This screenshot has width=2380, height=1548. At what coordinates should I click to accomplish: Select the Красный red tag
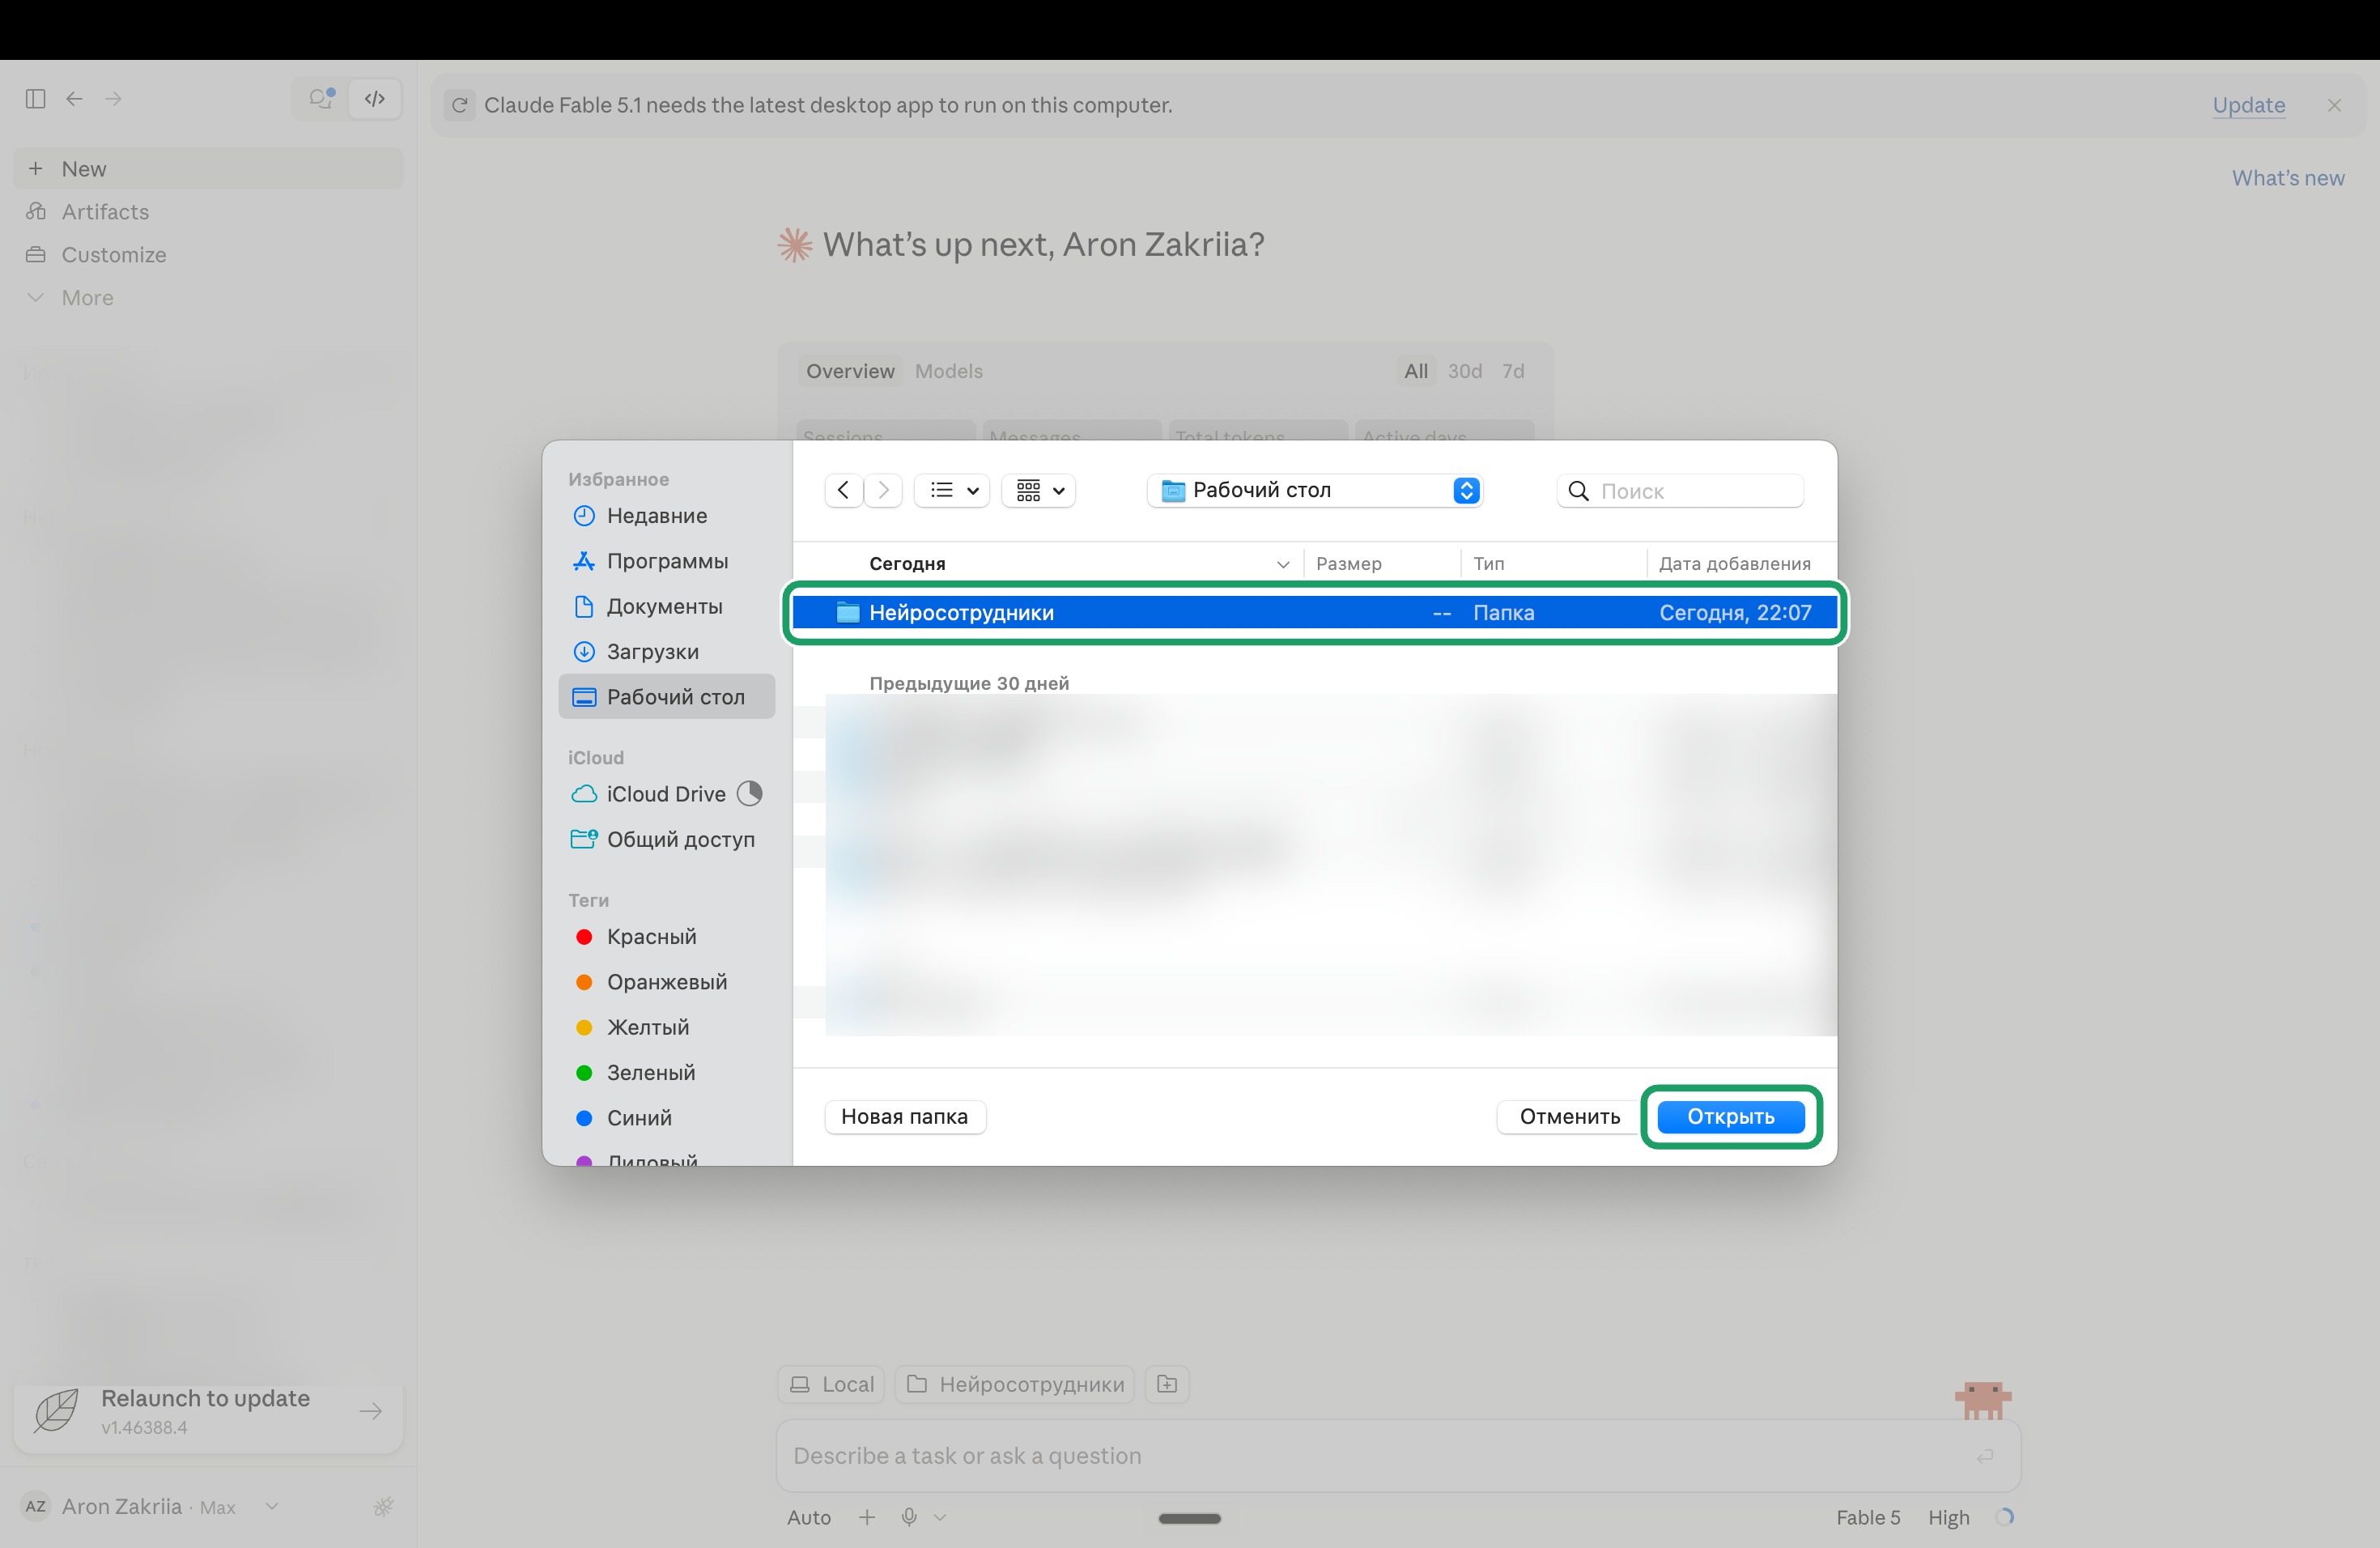pyautogui.click(x=666, y=937)
